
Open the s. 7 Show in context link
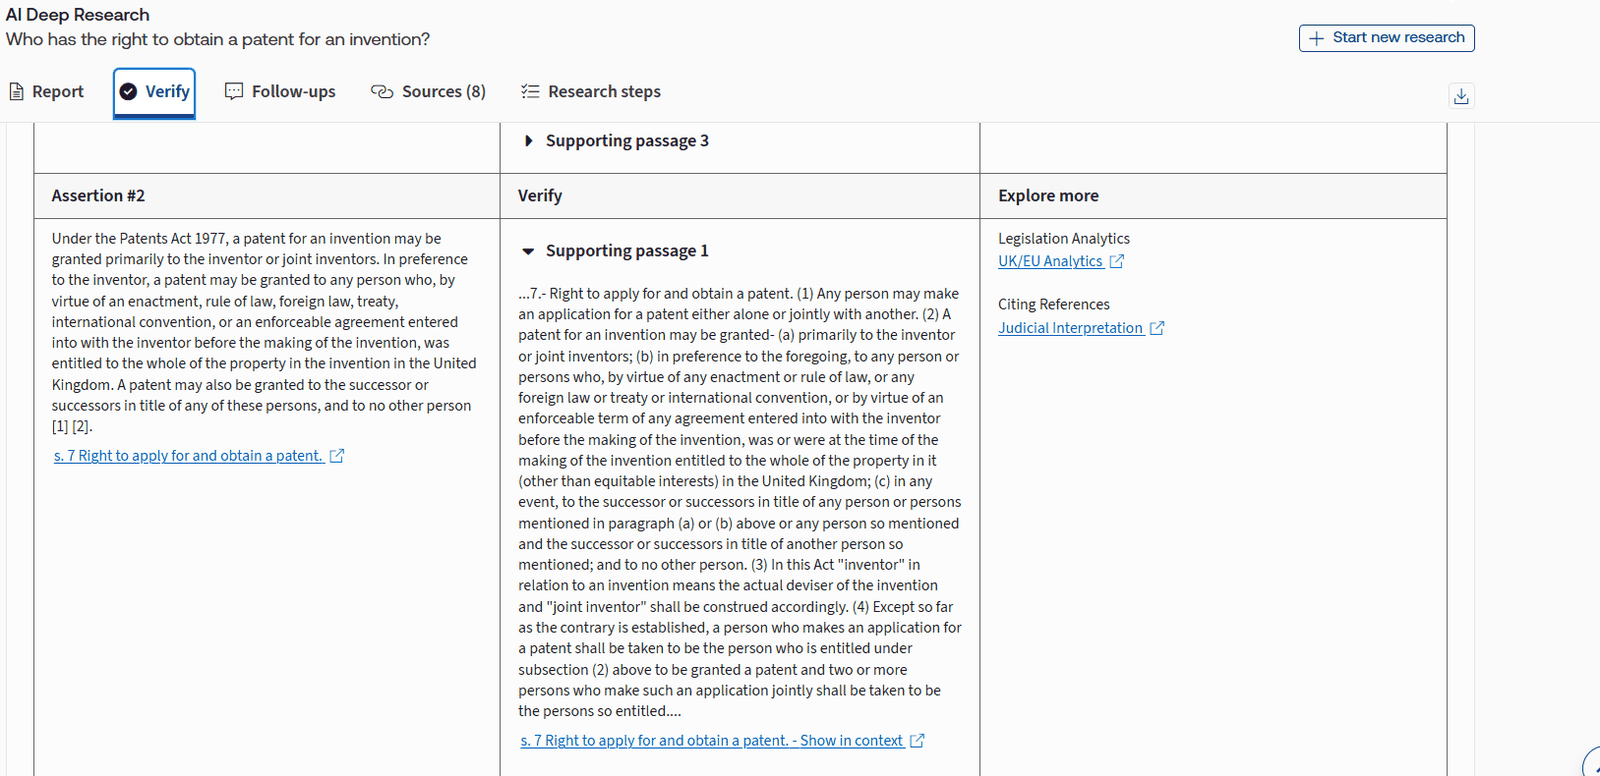click(x=712, y=741)
